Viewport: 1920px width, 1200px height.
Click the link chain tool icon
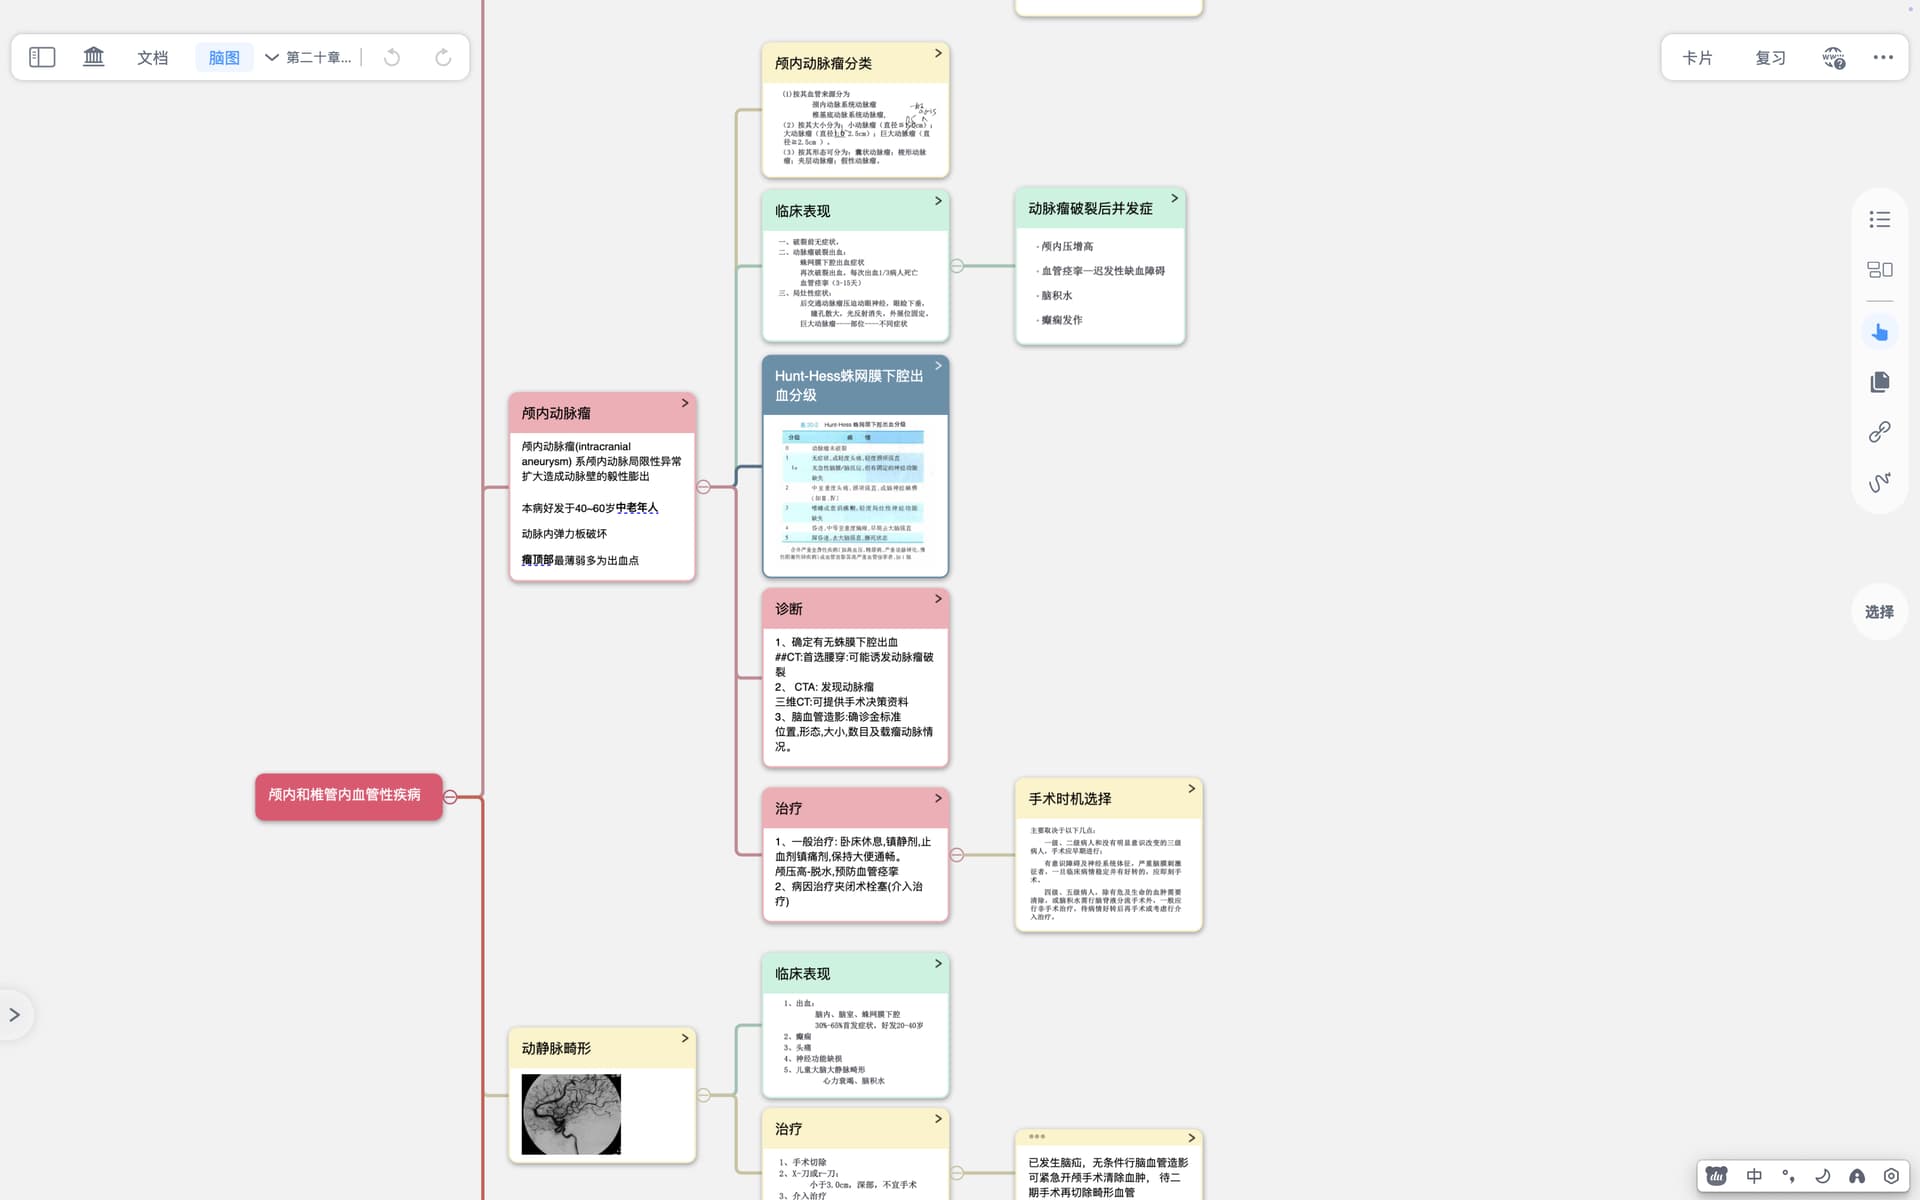(1879, 432)
